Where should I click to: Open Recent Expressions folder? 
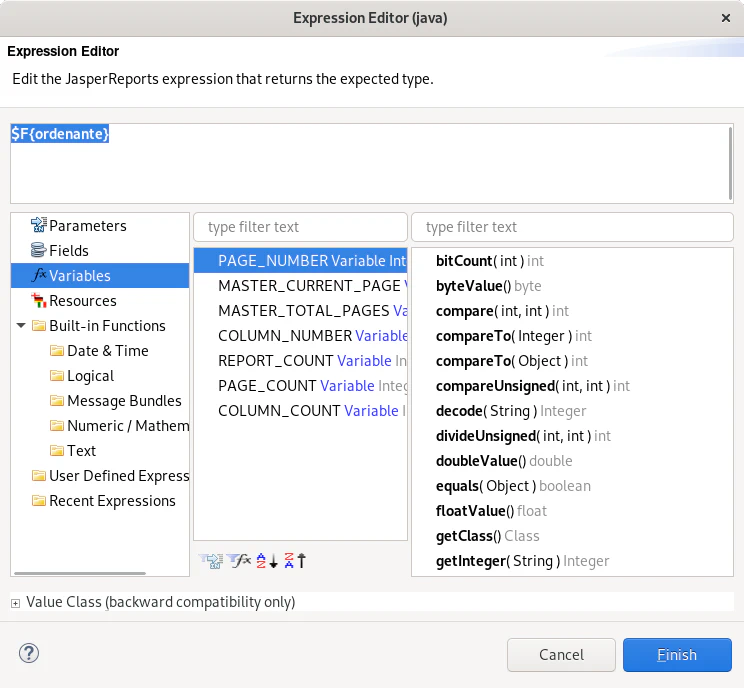111,501
